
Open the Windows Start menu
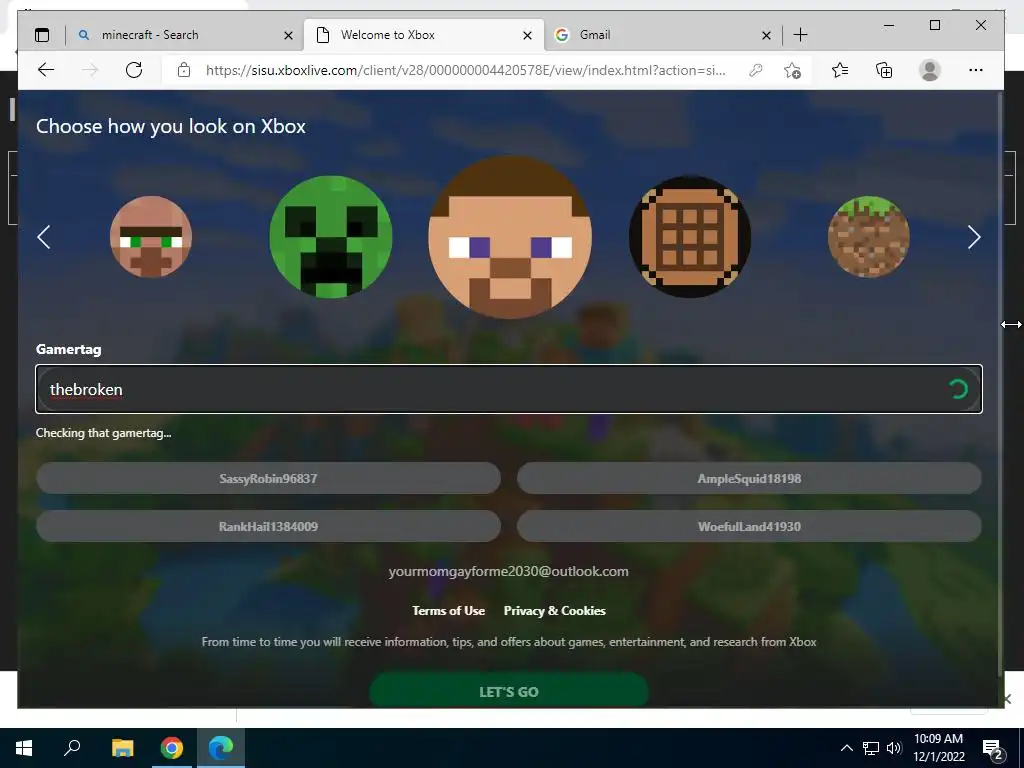point(24,748)
